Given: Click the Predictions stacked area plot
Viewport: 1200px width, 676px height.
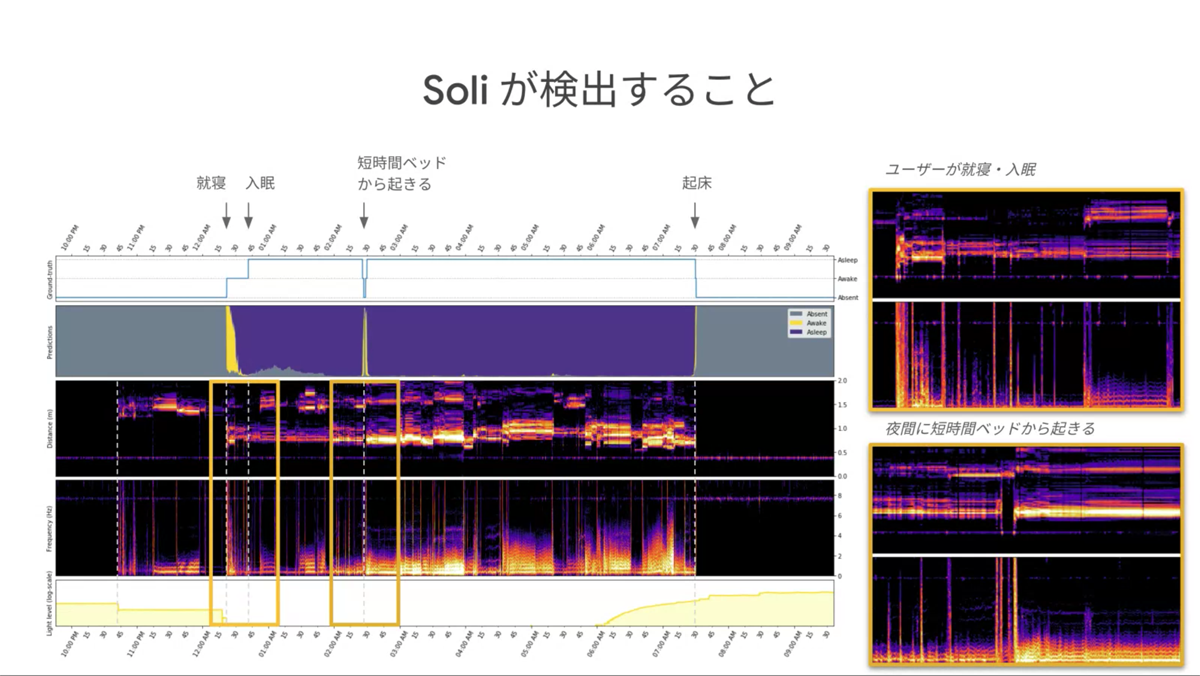Looking at the screenshot, I should point(445,341).
